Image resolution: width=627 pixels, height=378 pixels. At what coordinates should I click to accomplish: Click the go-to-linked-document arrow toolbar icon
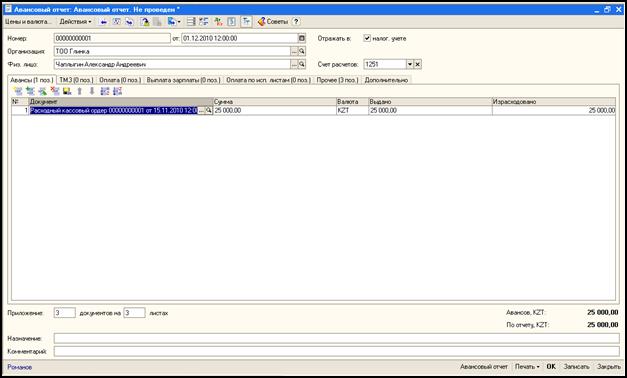coord(129,22)
